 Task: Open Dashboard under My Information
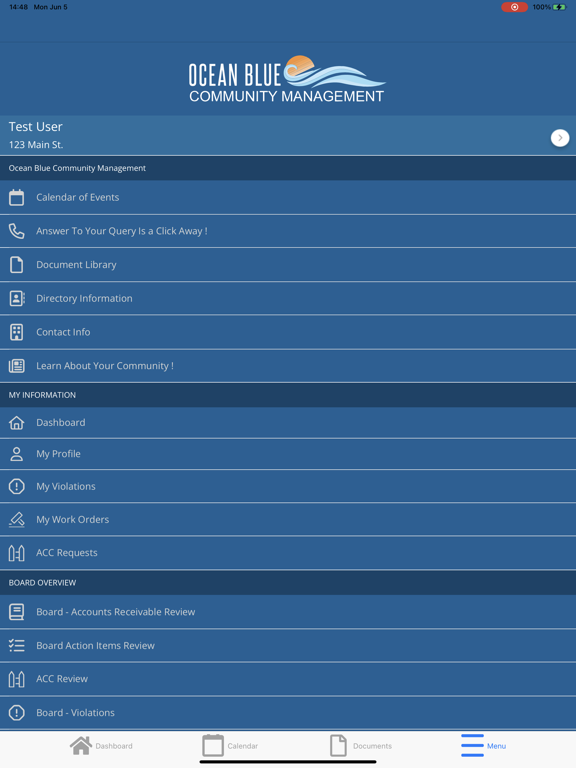pos(288,423)
